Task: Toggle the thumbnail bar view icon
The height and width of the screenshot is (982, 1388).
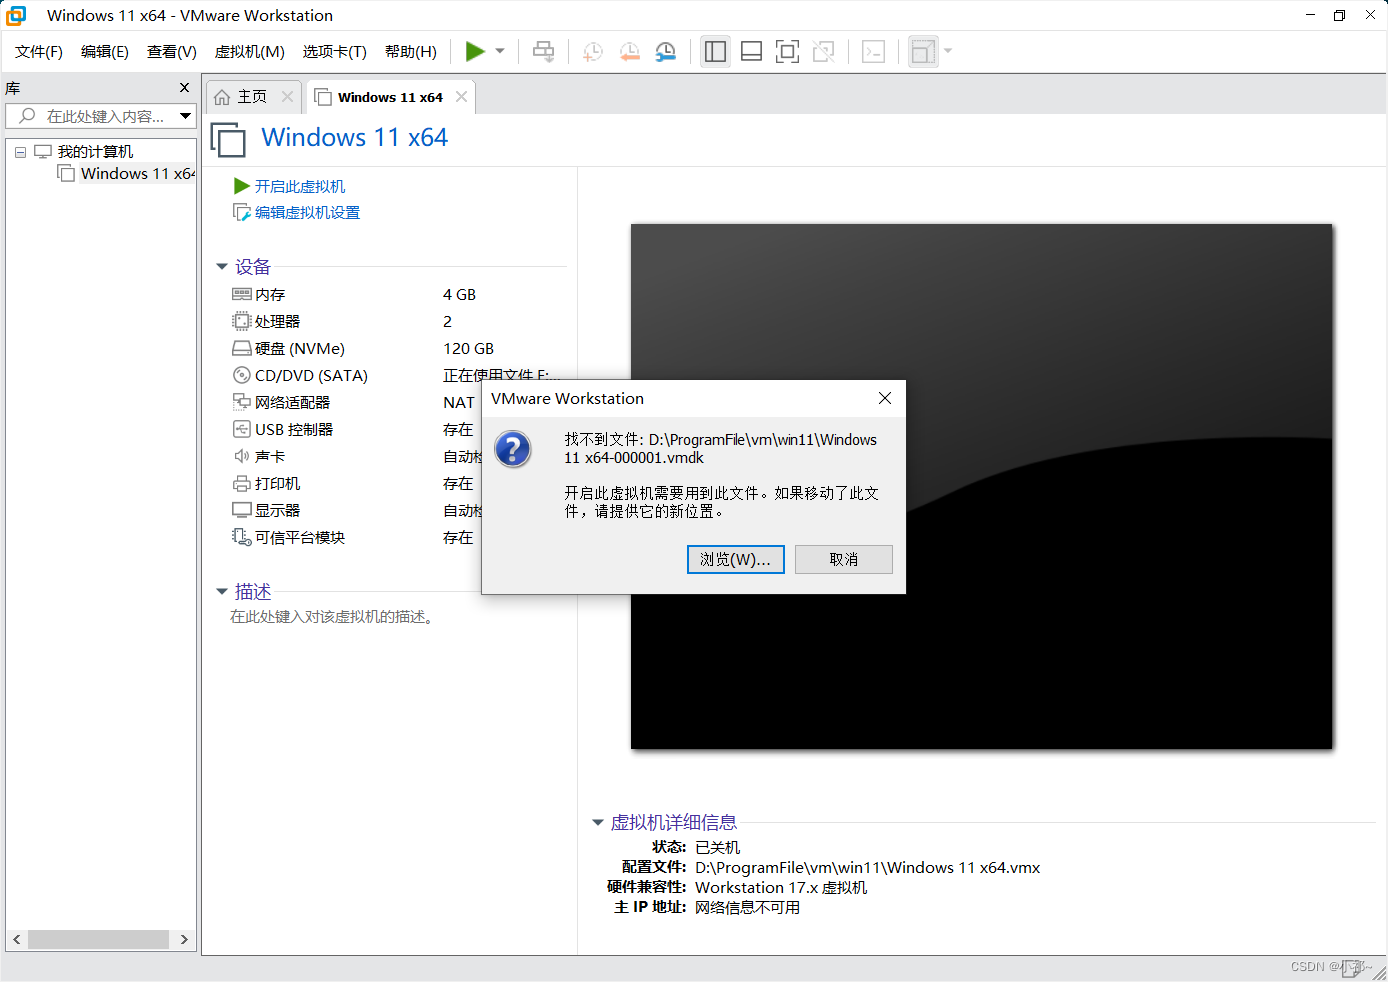Action: point(751,52)
